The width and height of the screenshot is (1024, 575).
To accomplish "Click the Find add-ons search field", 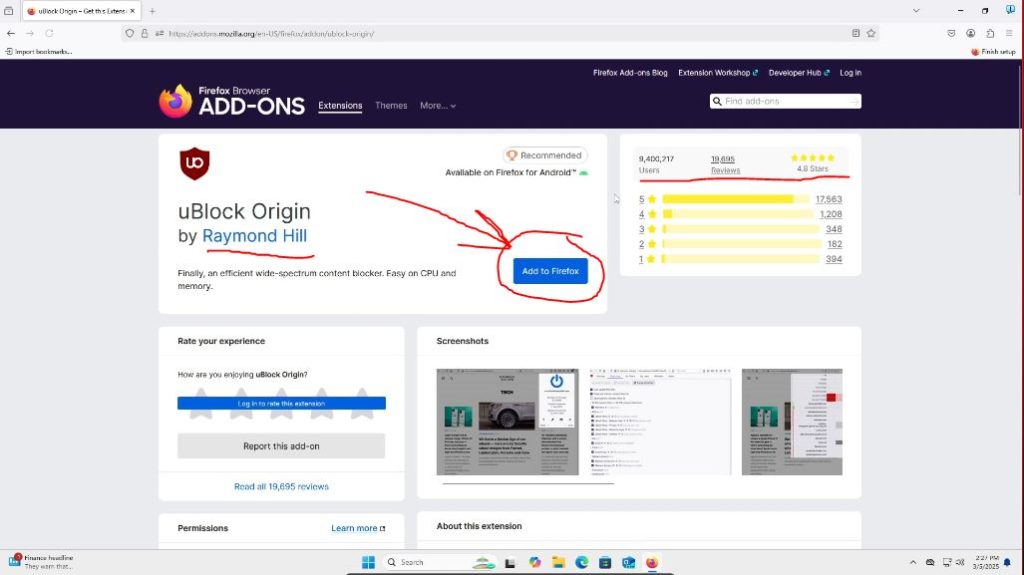I will [x=786, y=101].
